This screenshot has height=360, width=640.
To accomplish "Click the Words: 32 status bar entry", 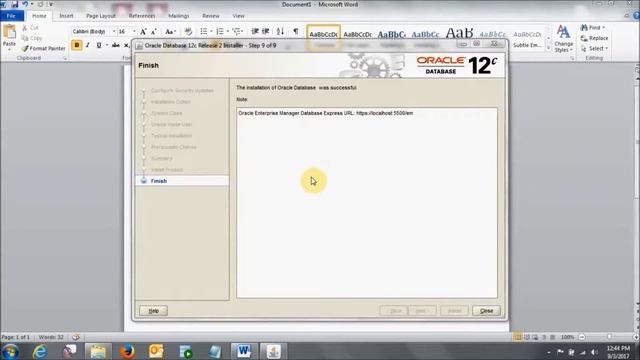I will 51,337.
